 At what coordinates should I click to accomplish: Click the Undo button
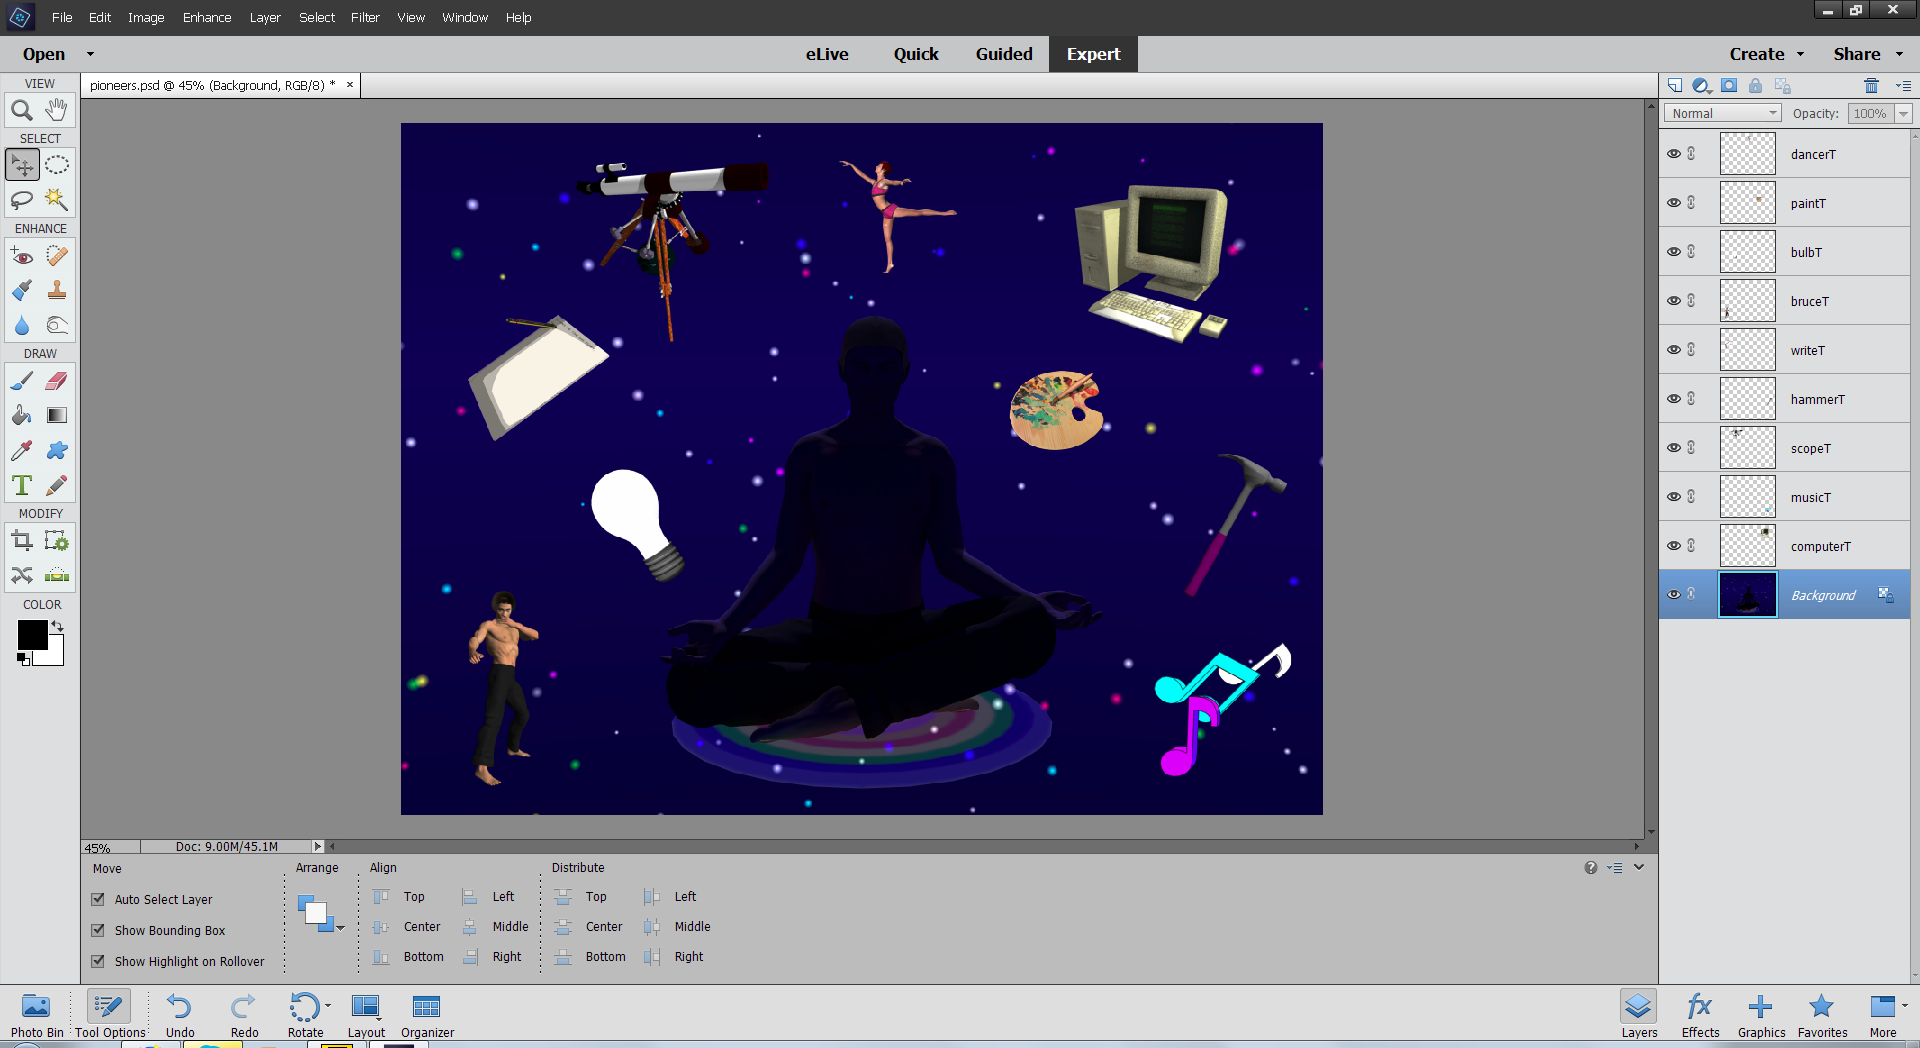point(180,1014)
